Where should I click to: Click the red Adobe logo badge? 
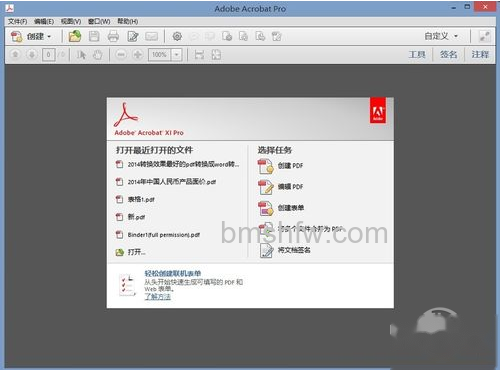pyautogui.click(x=378, y=110)
